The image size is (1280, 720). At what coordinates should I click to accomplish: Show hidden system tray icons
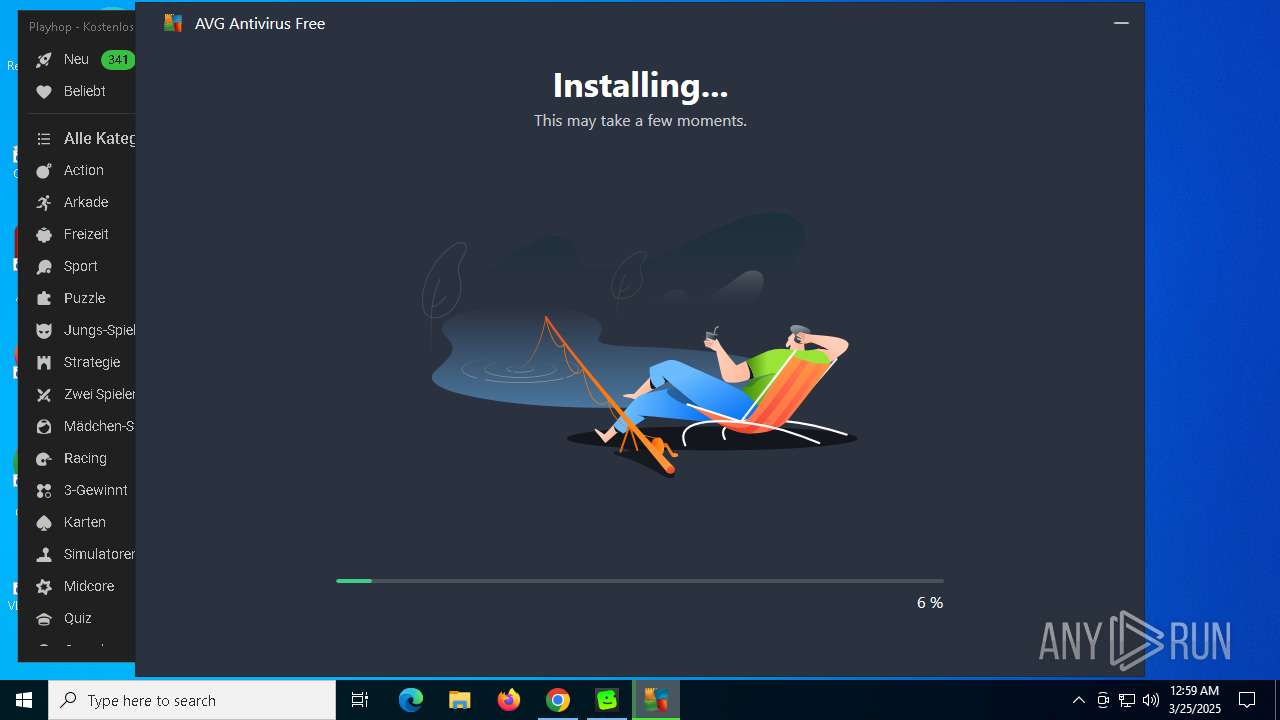pyautogui.click(x=1078, y=700)
